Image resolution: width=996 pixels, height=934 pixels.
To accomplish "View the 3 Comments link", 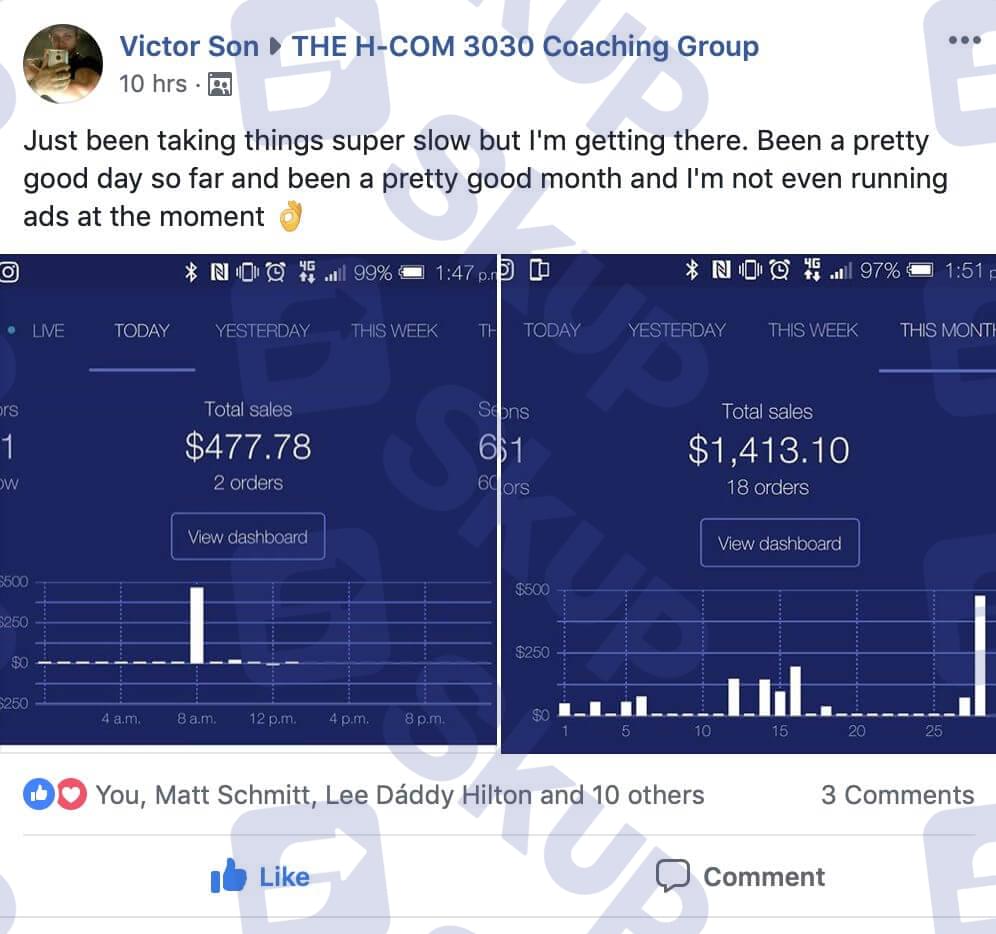I will (897, 795).
